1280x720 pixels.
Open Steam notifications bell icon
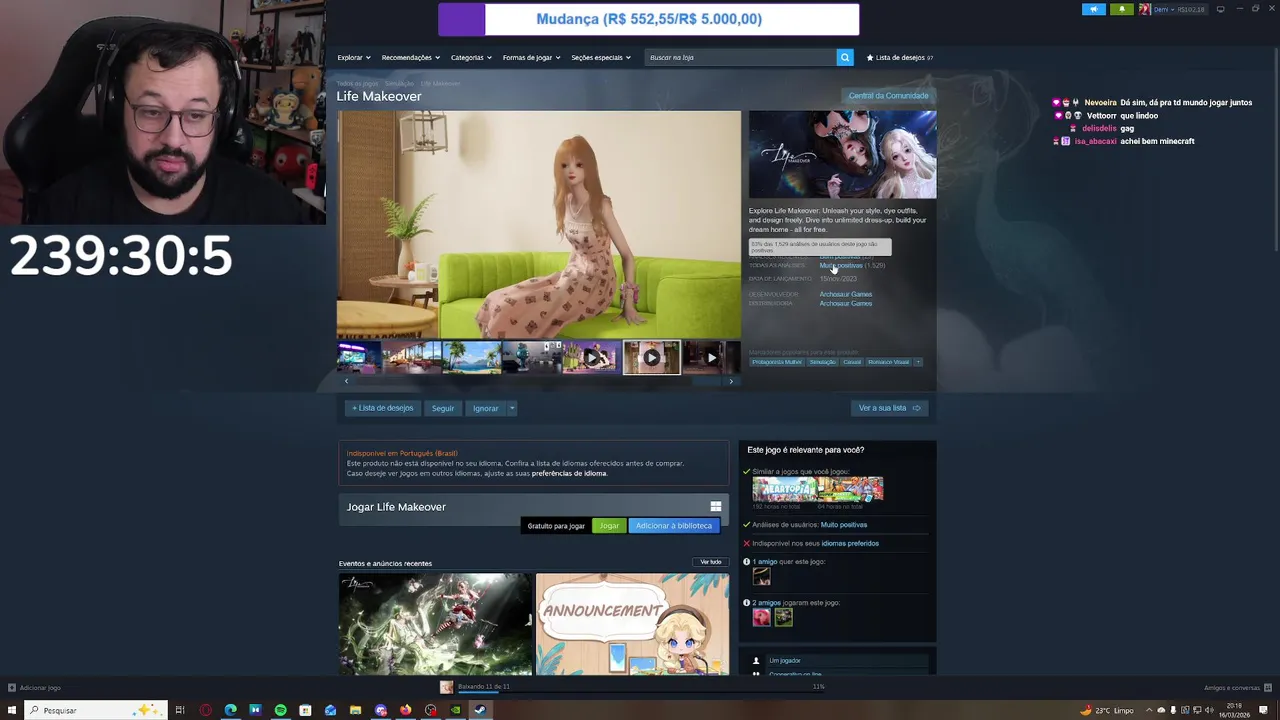1121,9
